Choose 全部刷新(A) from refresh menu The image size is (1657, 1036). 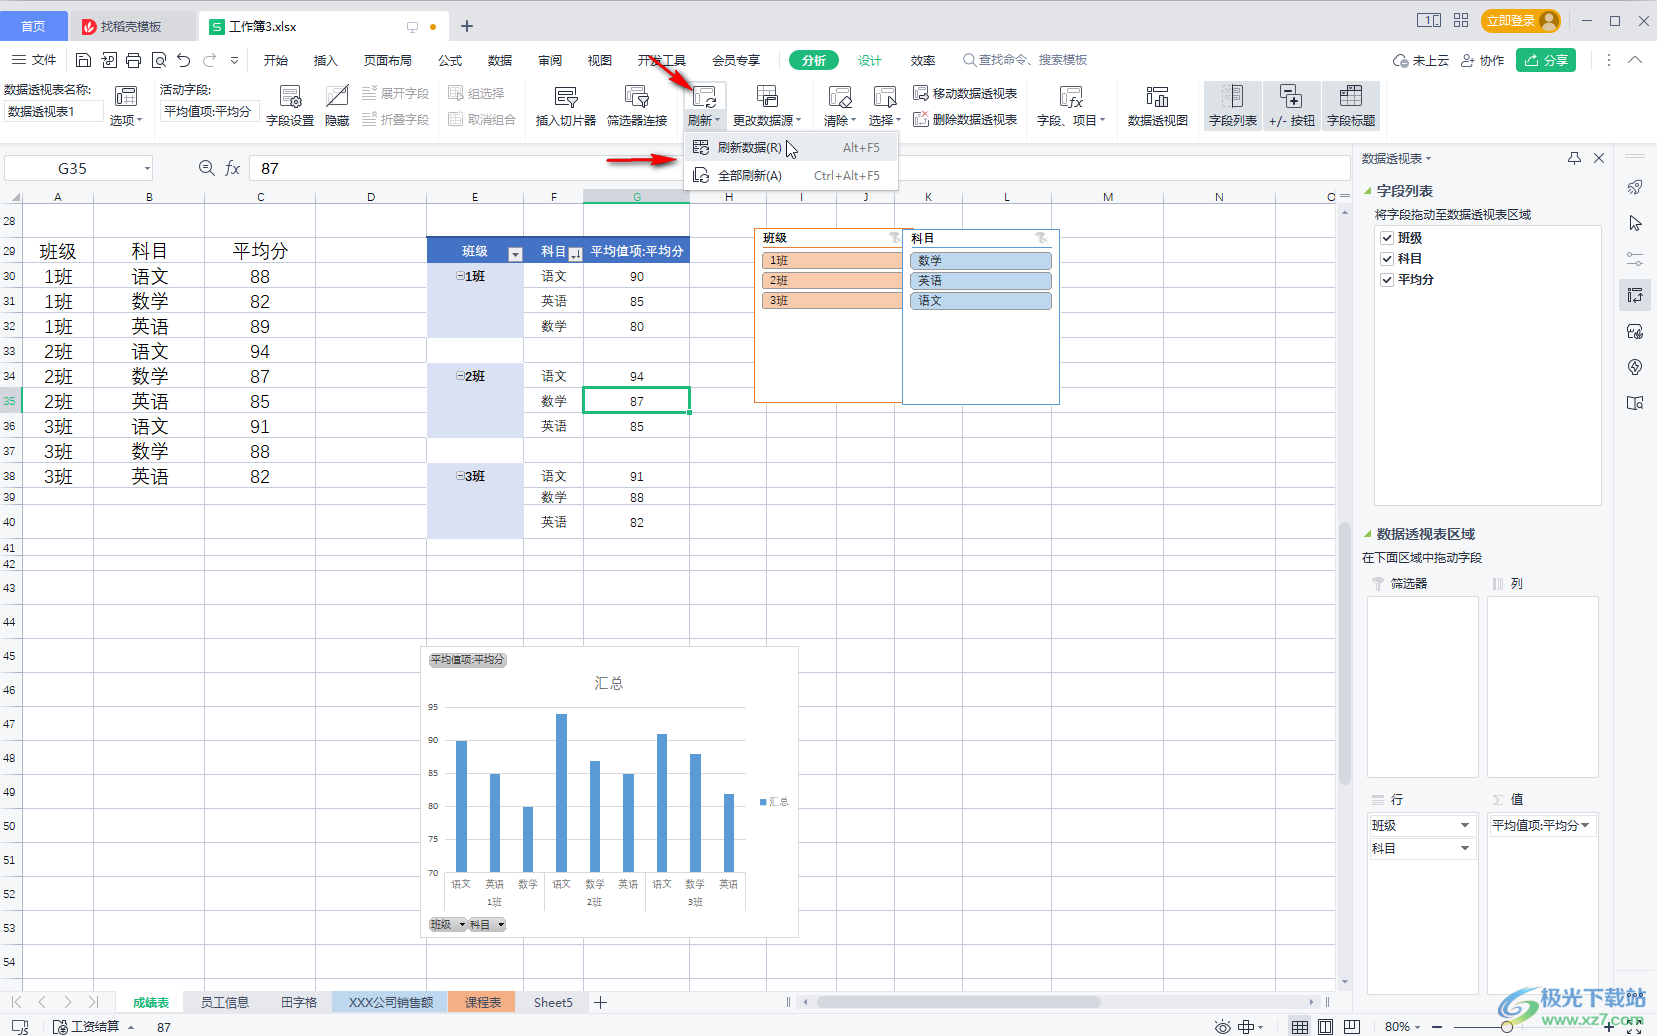pos(790,175)
